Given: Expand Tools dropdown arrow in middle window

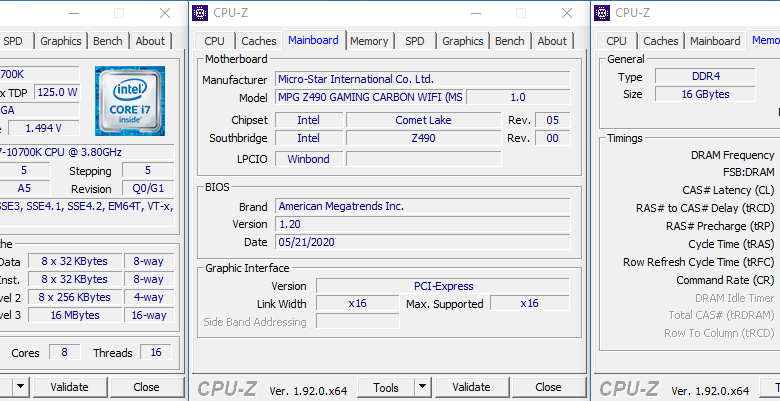Looking at the screenshot, I should (x=422, y=387).
